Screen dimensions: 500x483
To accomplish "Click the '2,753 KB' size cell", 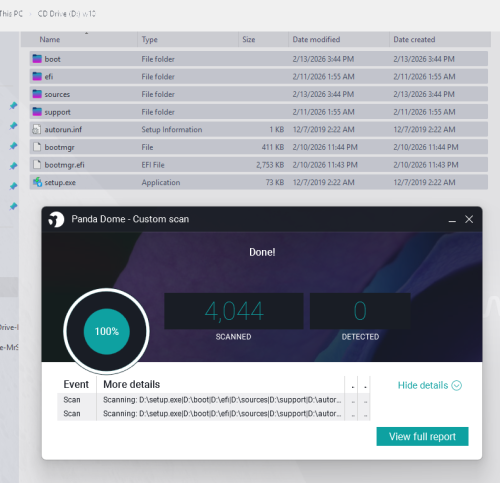I will tap(270, 165).
